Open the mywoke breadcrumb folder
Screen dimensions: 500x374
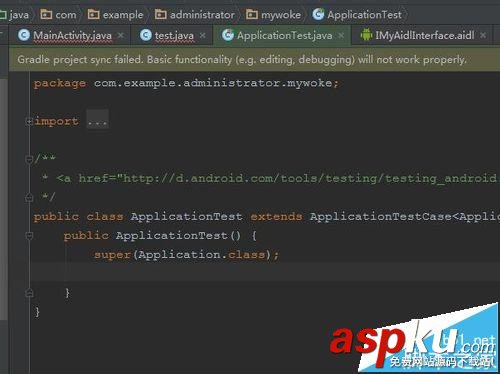coord(273,15)
